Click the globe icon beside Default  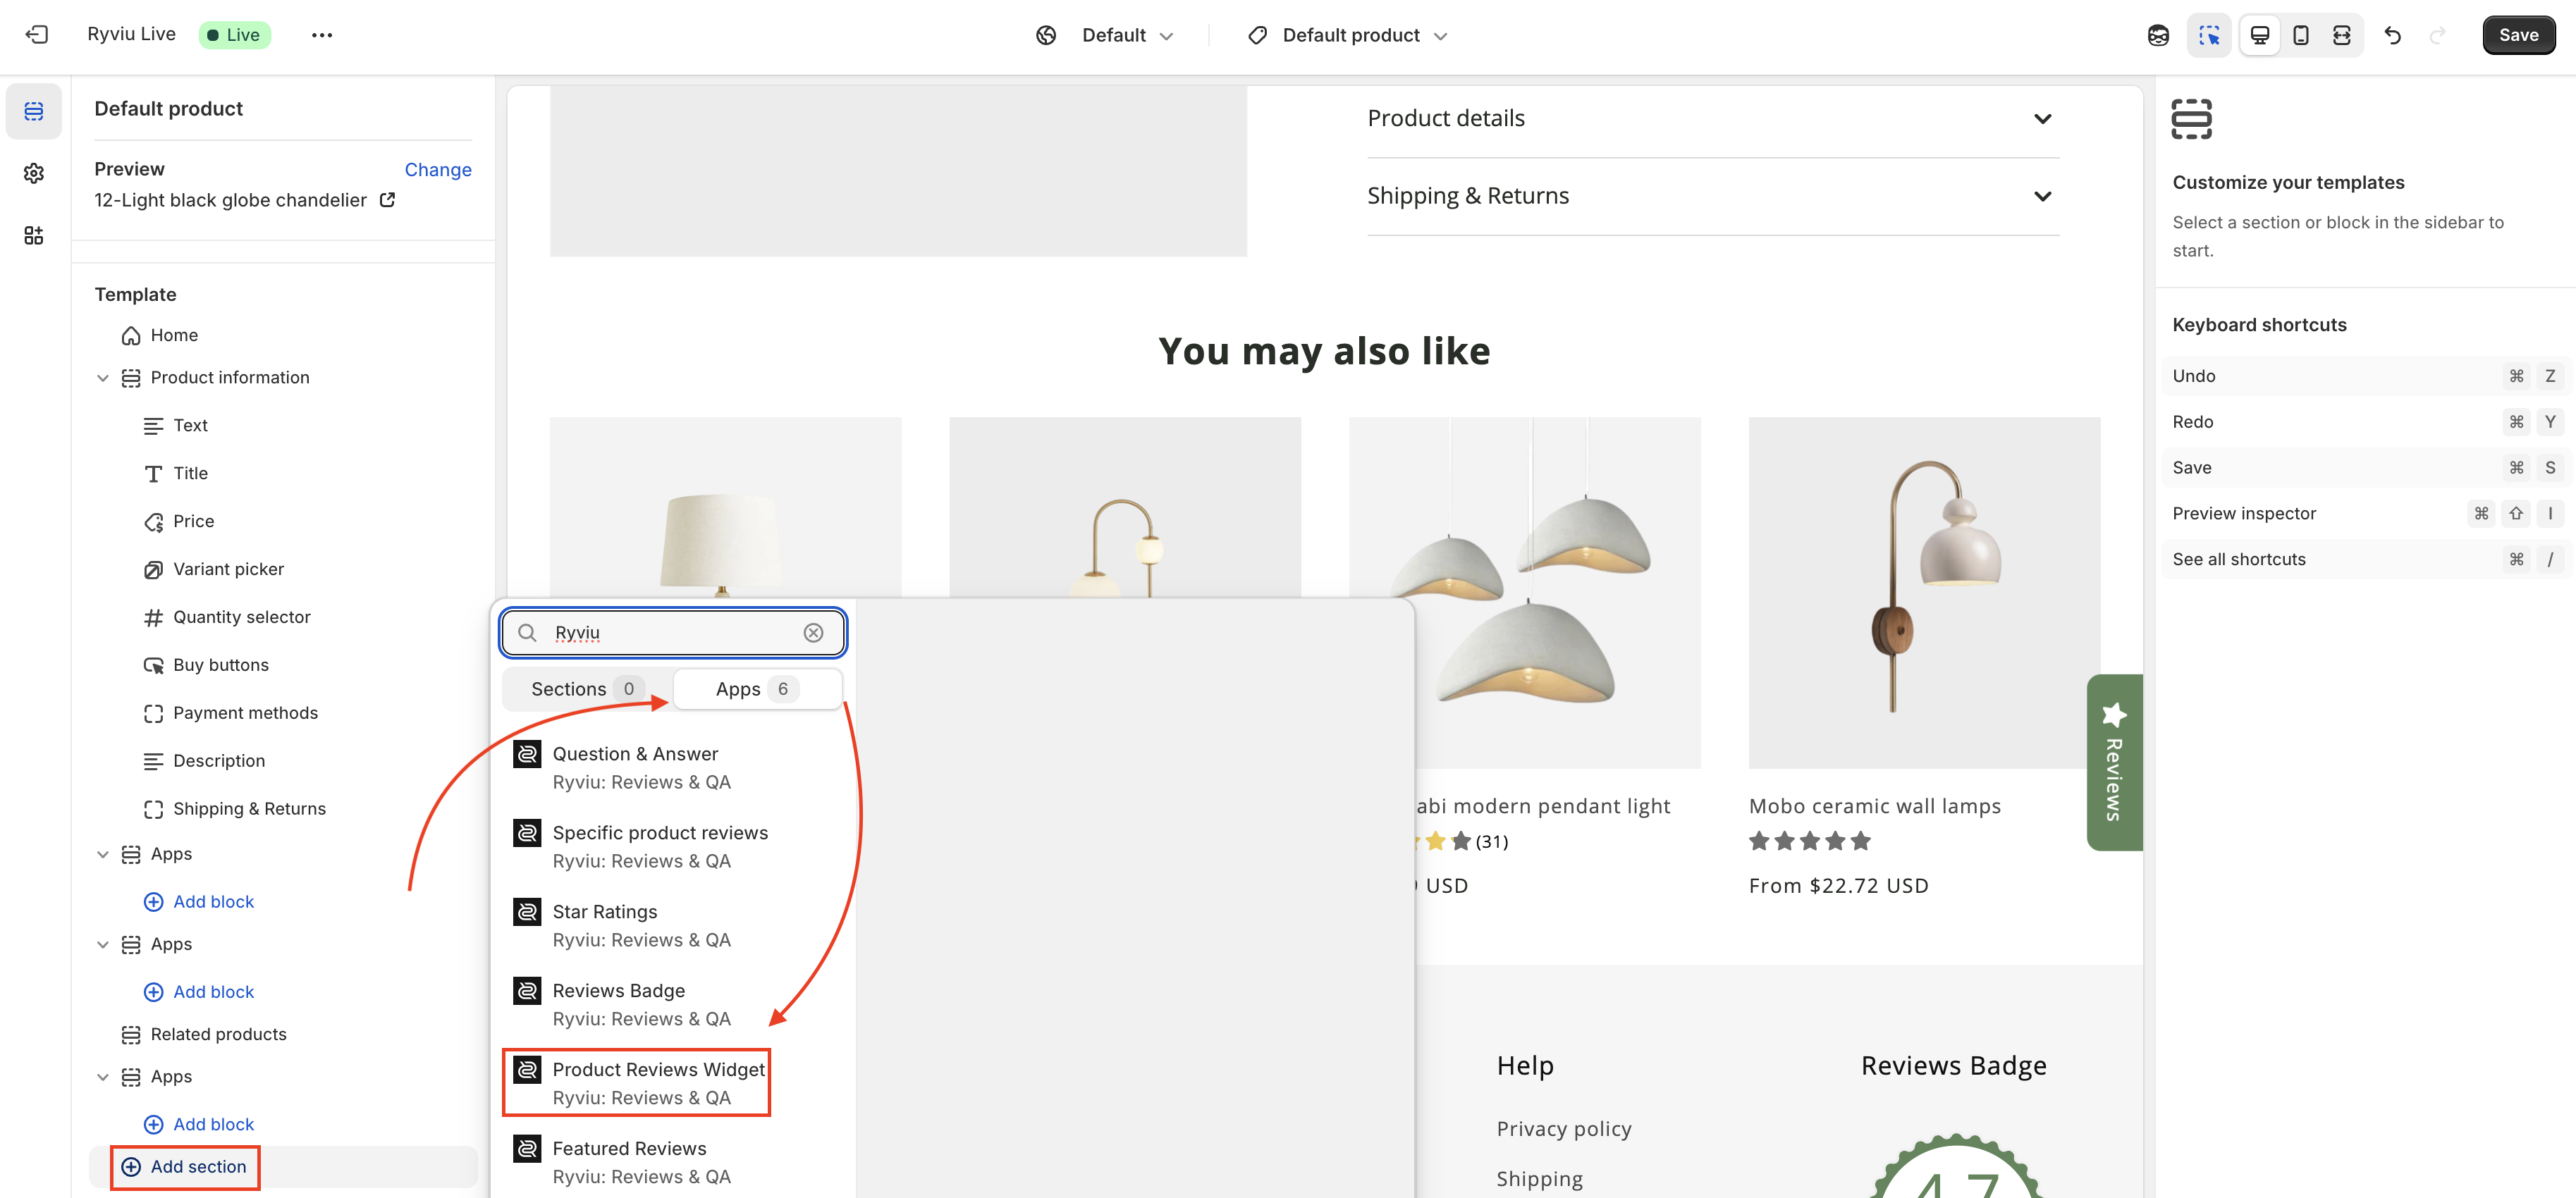(x=1046, y=35)
